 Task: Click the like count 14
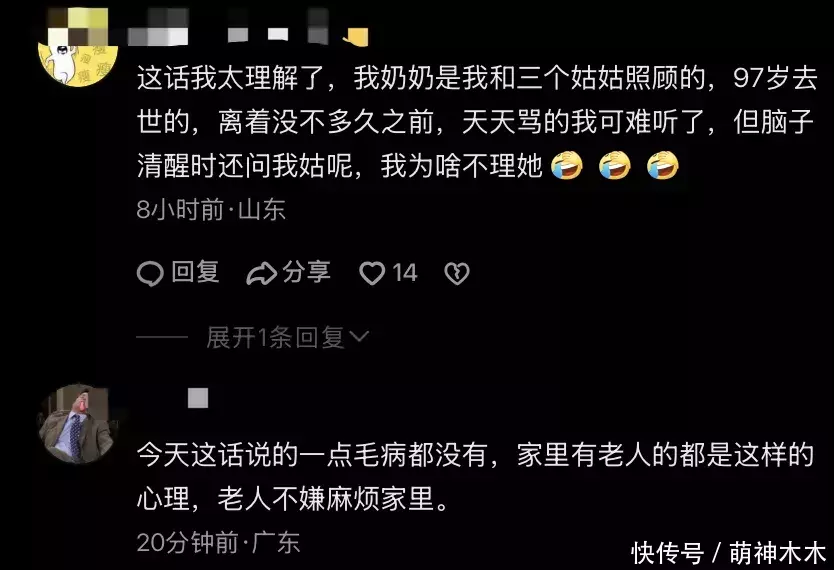click(405, 273)
